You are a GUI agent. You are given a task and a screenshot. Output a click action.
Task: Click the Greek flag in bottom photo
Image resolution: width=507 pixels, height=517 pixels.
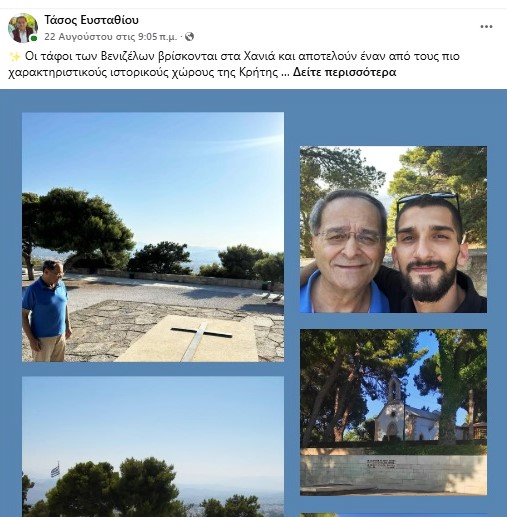click(x=55, y=470)
